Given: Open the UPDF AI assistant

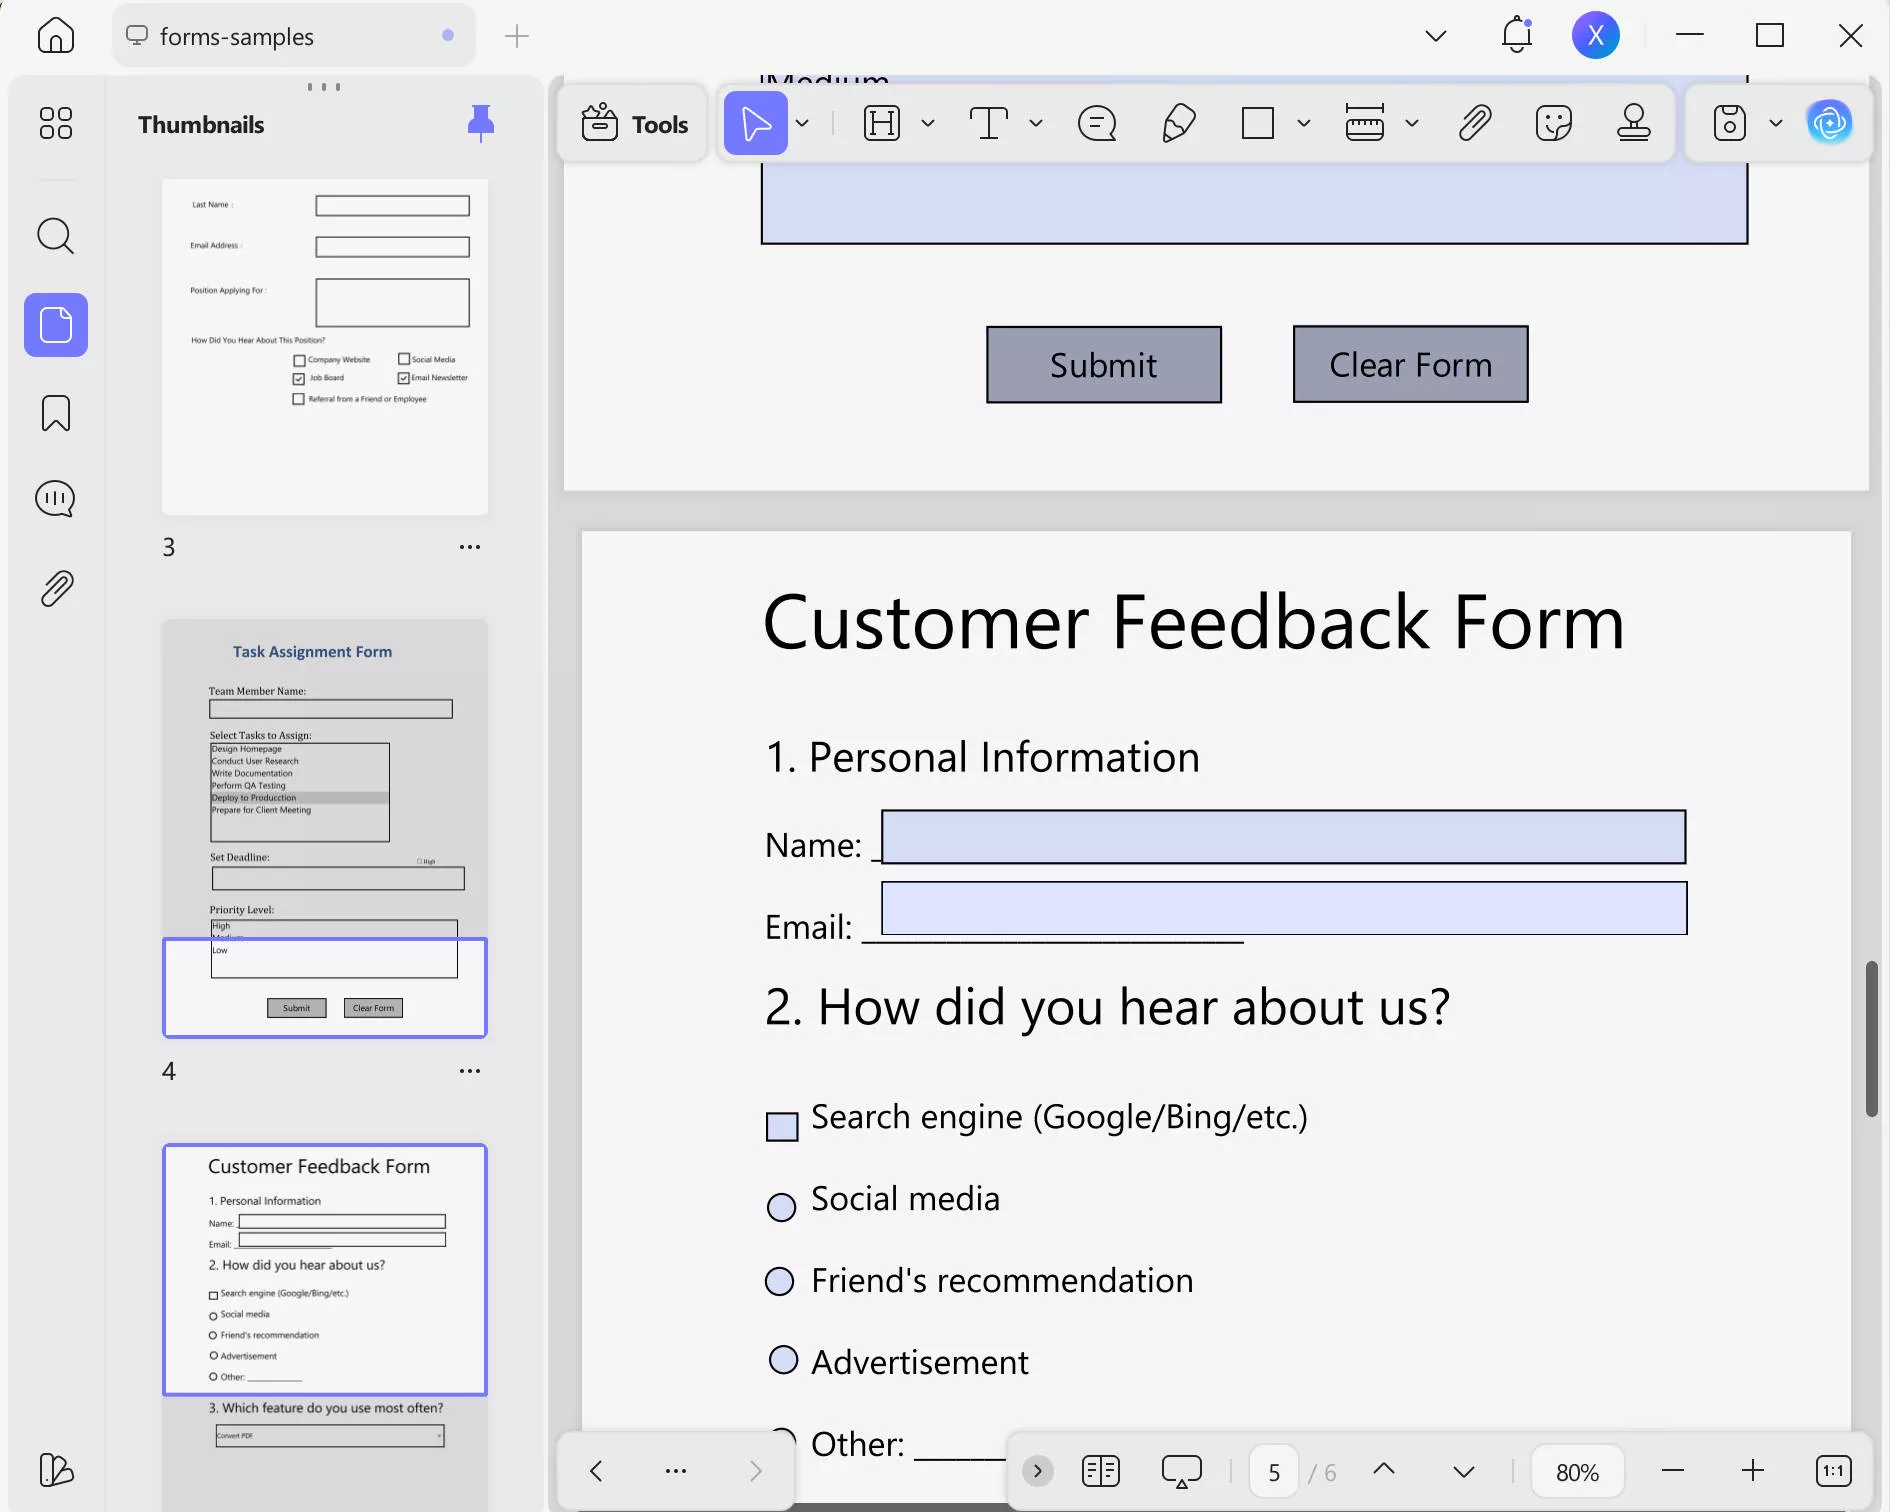Looking at the screenshot, I should (x=1830, y=122).
